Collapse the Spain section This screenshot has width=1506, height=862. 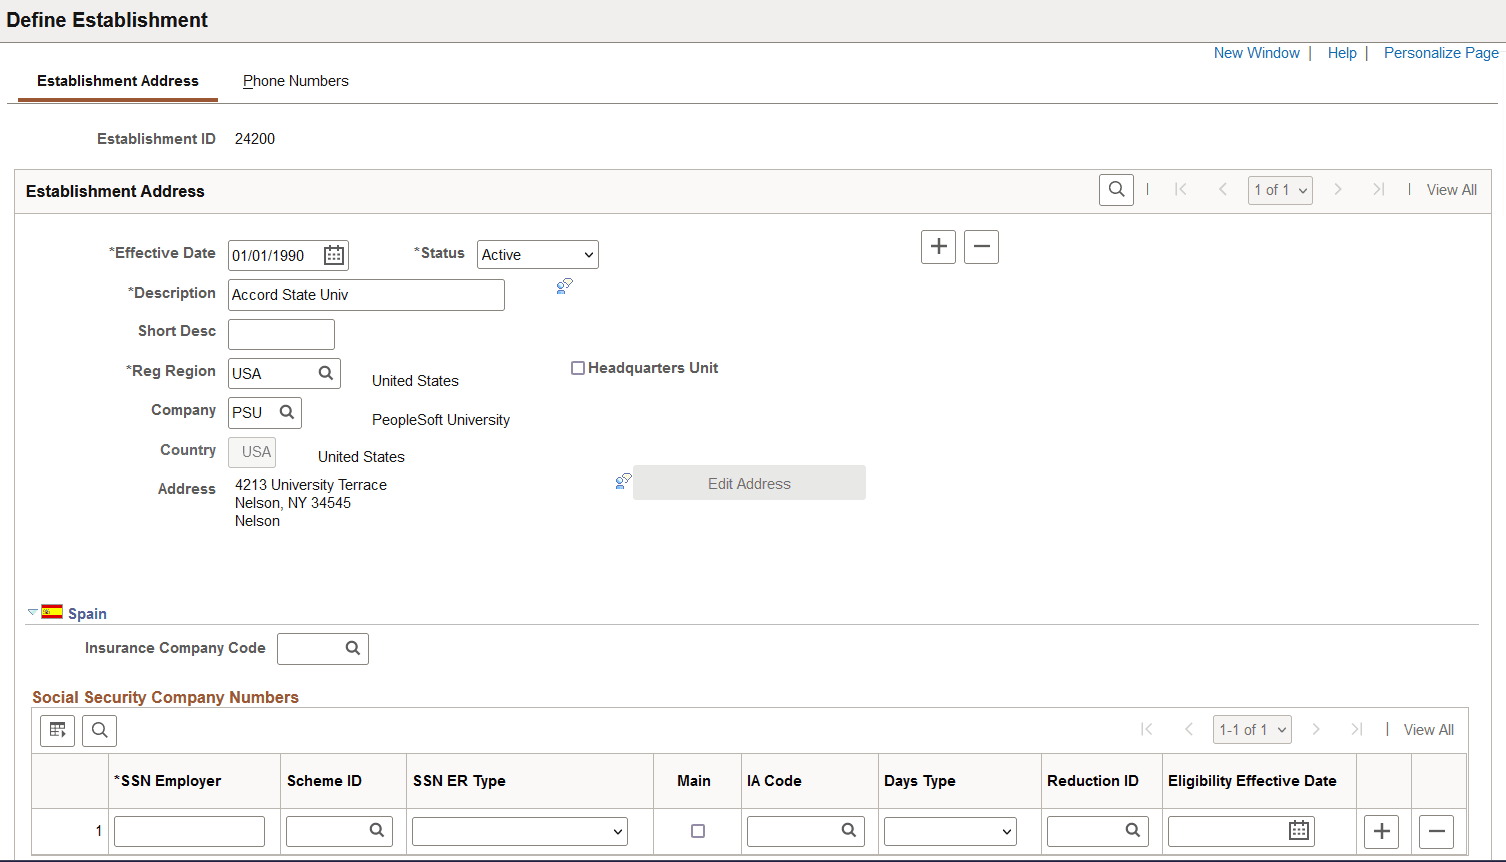(x=33, y=612)
